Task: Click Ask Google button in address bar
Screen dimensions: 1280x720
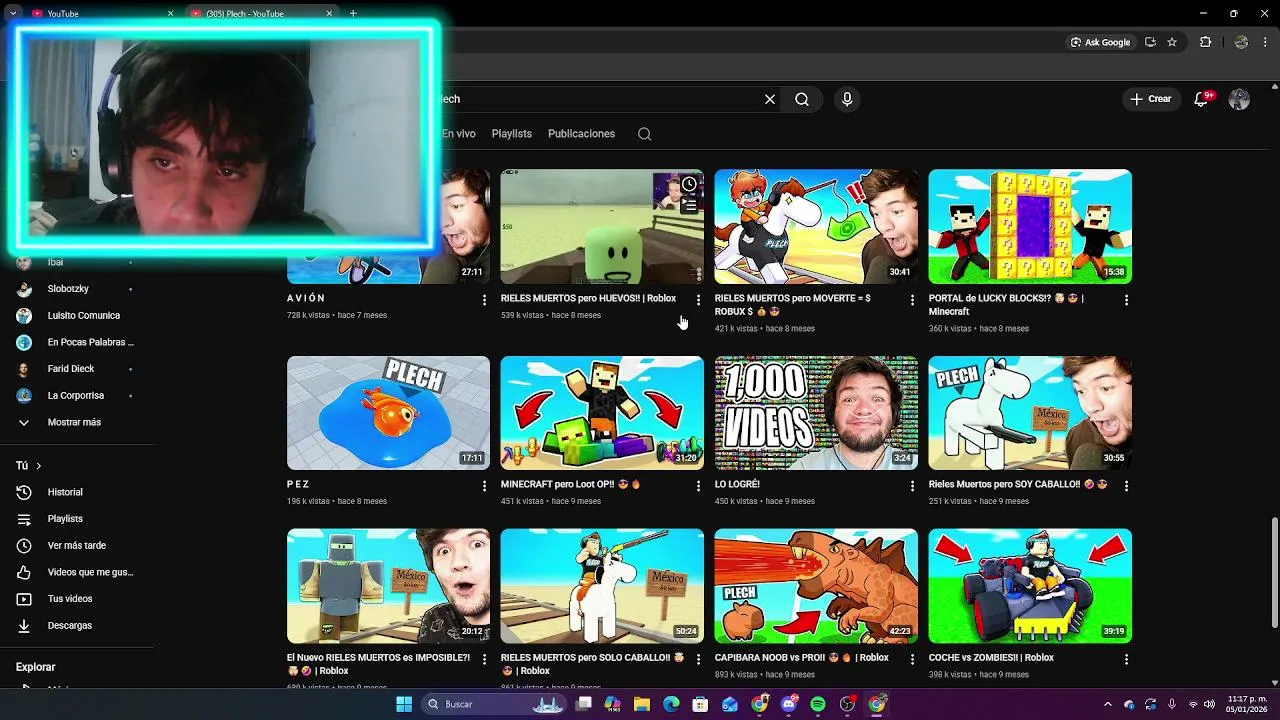Action: pyautogui.click(x=1100, y=42)
